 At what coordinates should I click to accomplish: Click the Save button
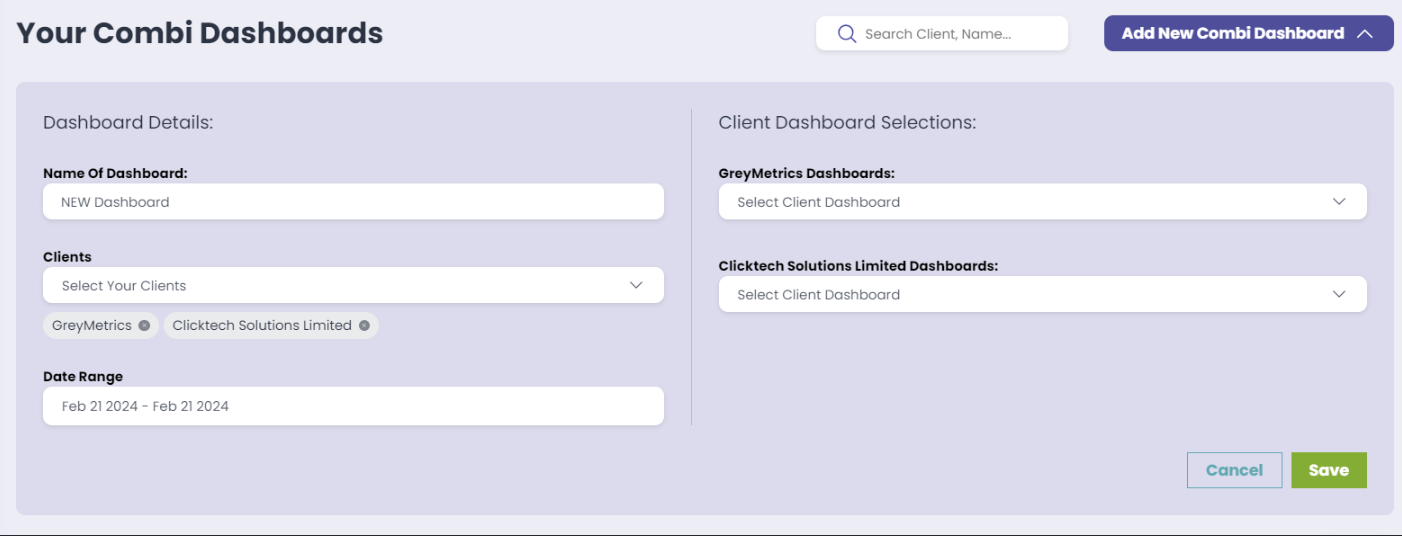point(1328,470)
